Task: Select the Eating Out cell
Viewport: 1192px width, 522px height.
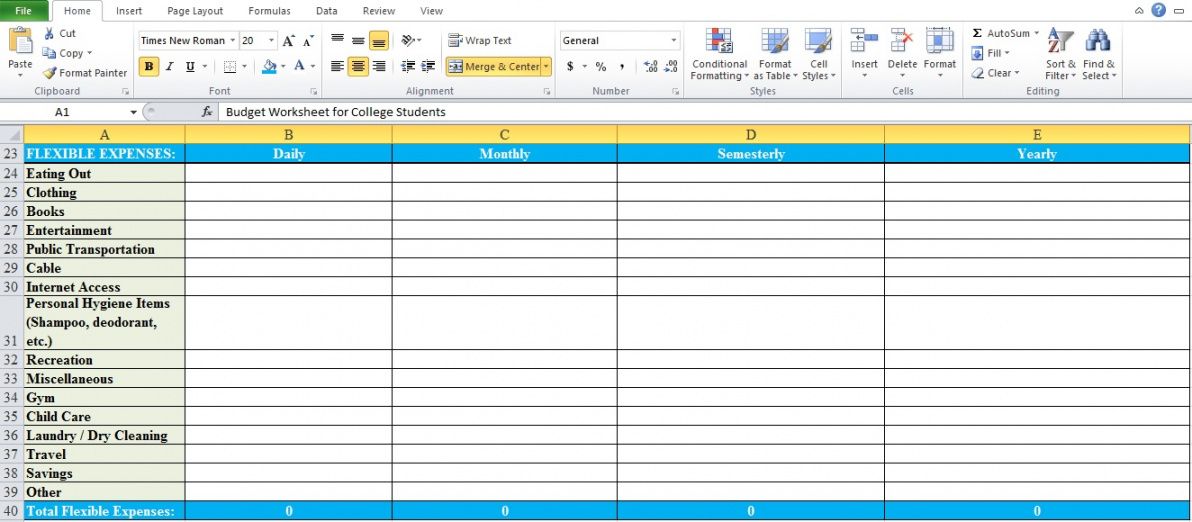Action: click(x=104, y=174)
